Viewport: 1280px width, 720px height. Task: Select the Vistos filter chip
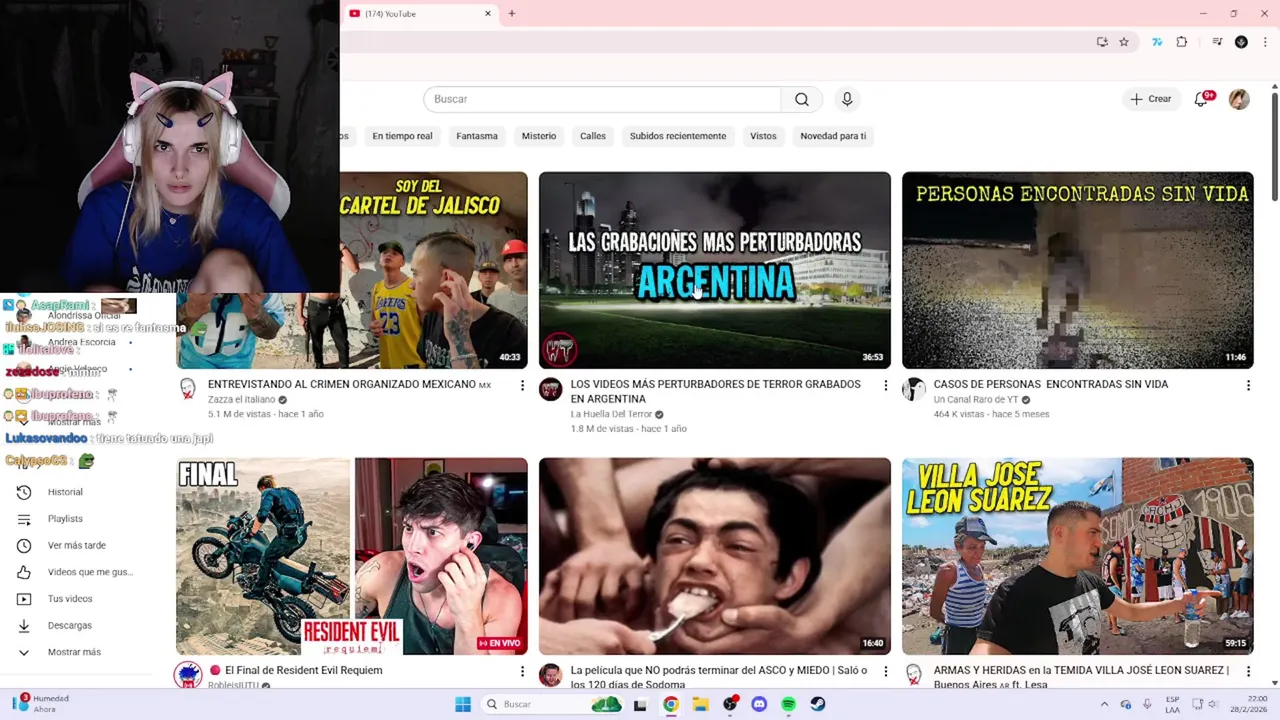pos(763,136)
